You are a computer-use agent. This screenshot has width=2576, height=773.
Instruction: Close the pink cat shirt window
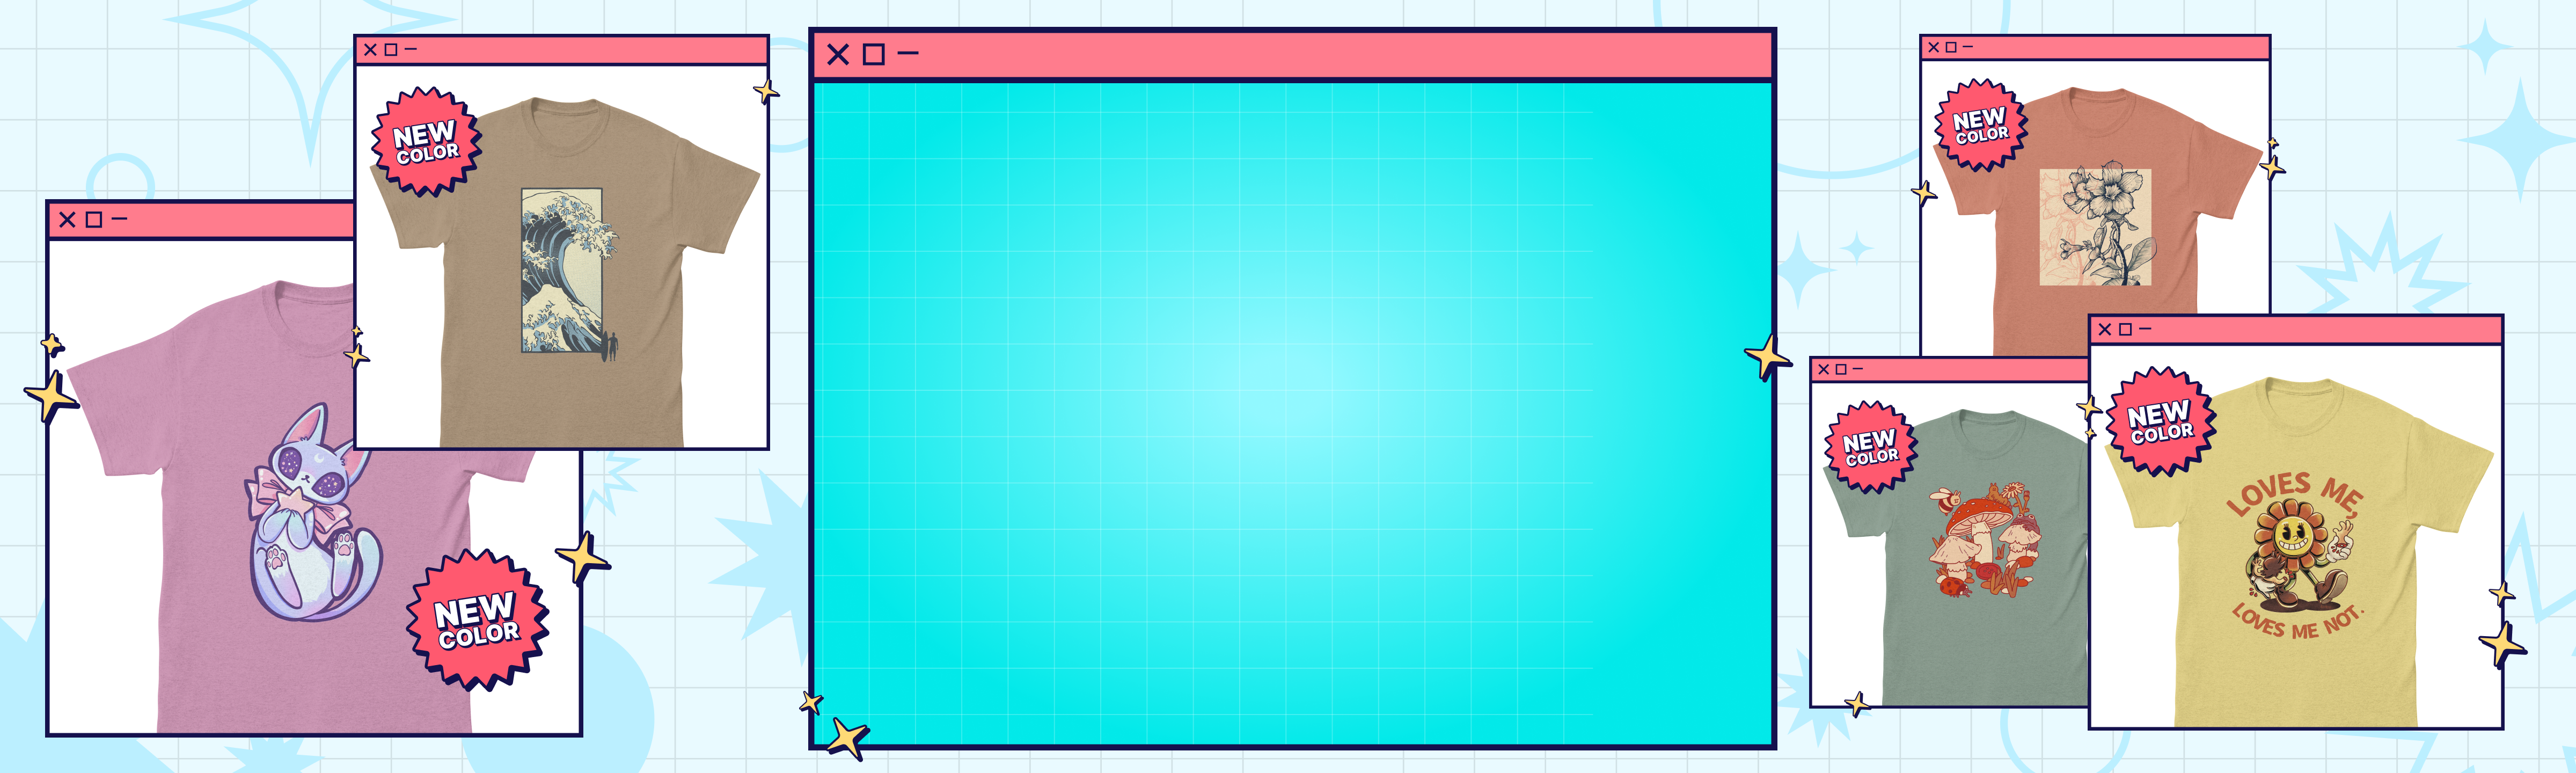(x=67, y=220)
